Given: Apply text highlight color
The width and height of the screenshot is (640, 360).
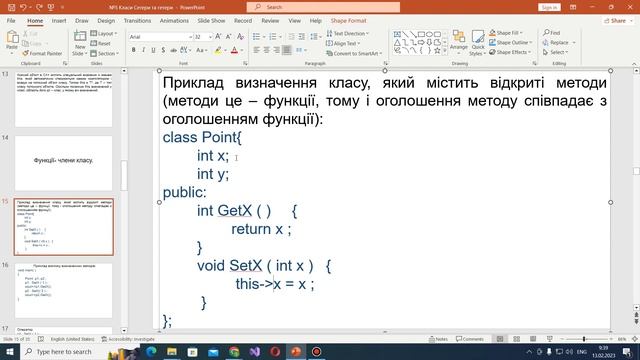Looking at the screenshot, I should pyautogui.click(x=218, y=50).
